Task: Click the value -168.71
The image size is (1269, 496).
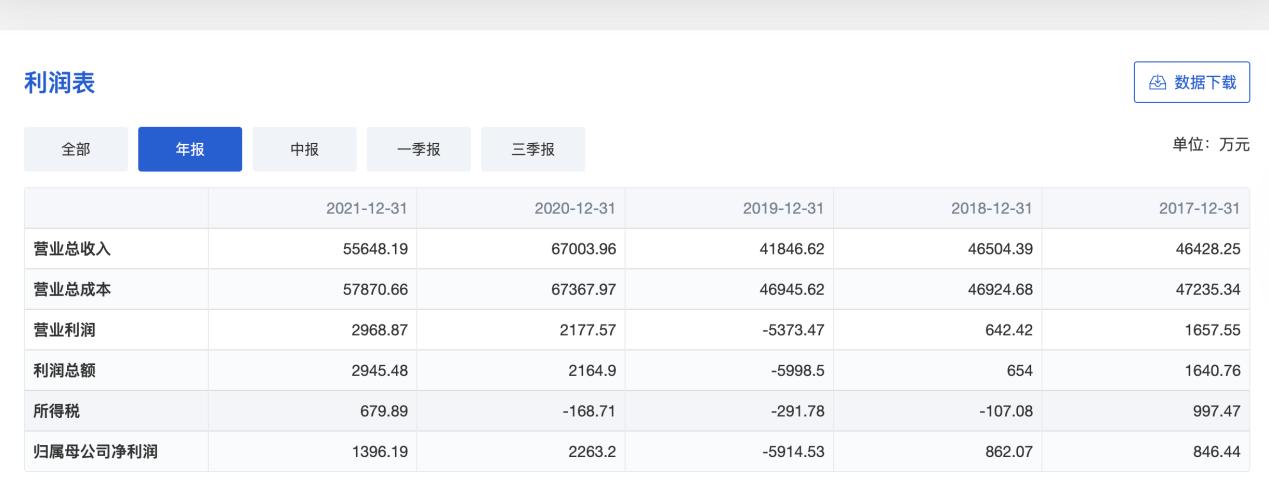Action: click(588, 411)
